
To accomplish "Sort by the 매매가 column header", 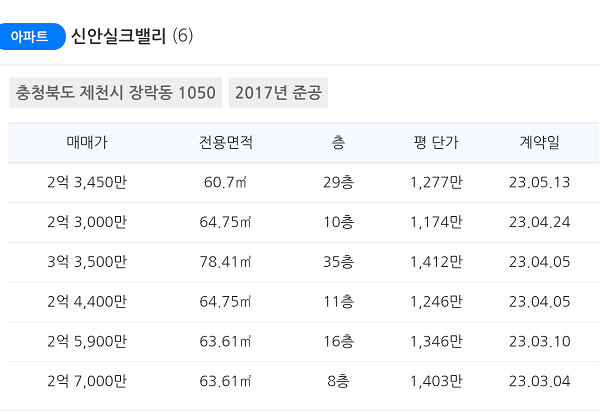I will (87, 143).
